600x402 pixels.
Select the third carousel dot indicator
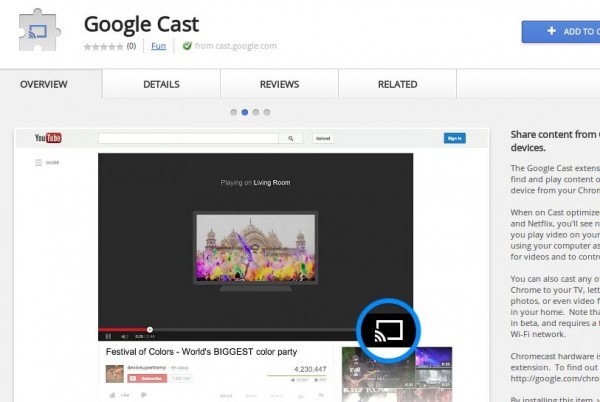[256, 112]
